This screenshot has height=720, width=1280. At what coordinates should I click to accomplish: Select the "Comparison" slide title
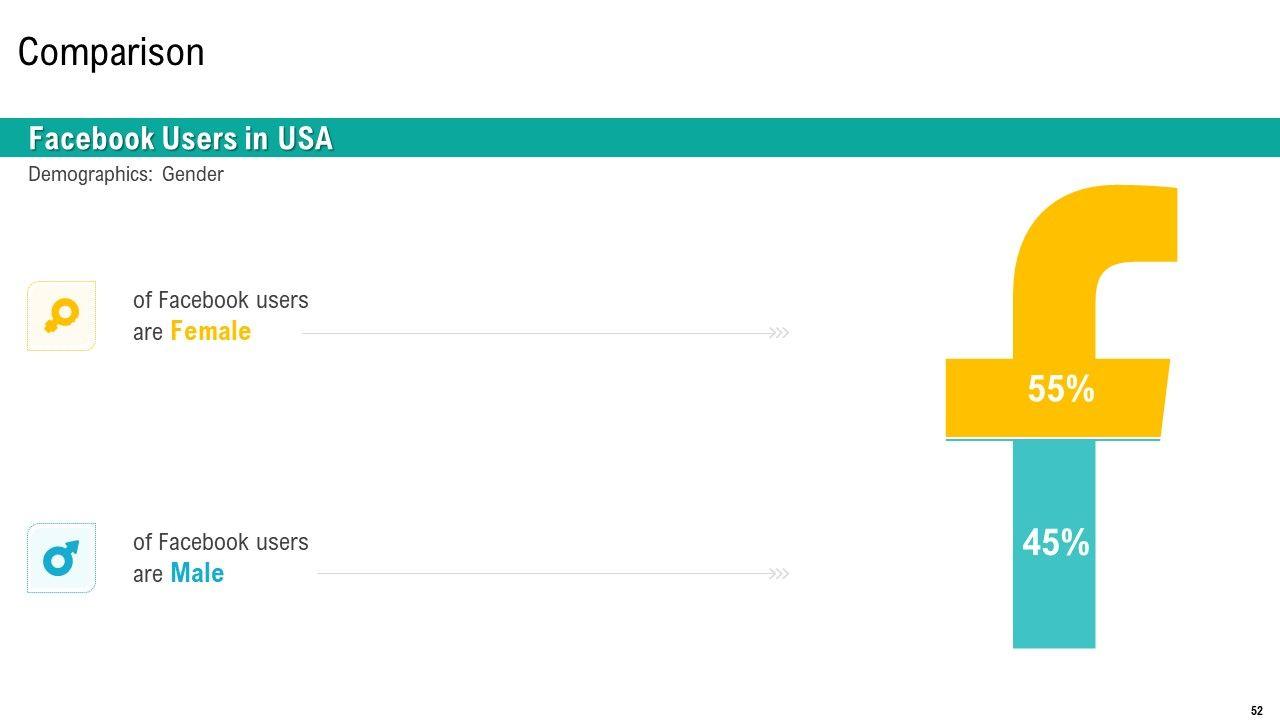coord(111,52)
